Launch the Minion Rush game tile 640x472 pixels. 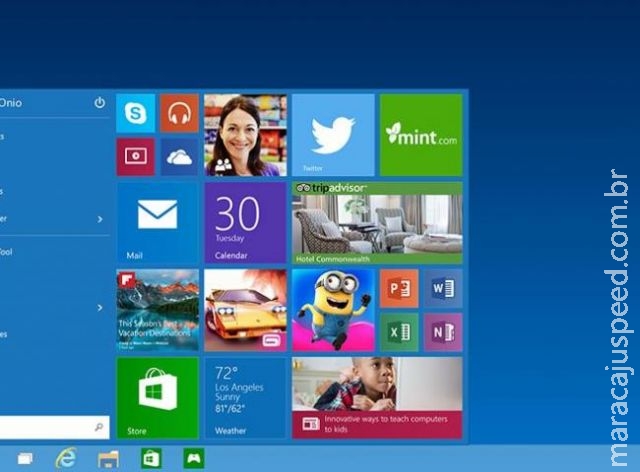(333, 310)
